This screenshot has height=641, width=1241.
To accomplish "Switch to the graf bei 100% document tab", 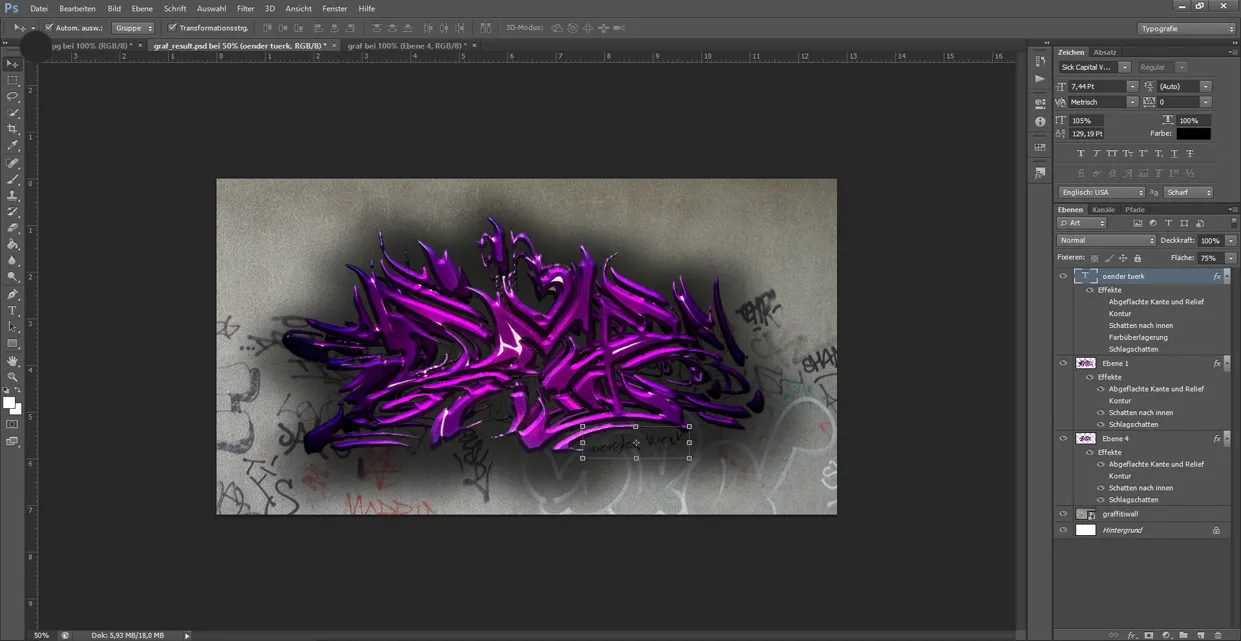I will click(x=406, y=45).
